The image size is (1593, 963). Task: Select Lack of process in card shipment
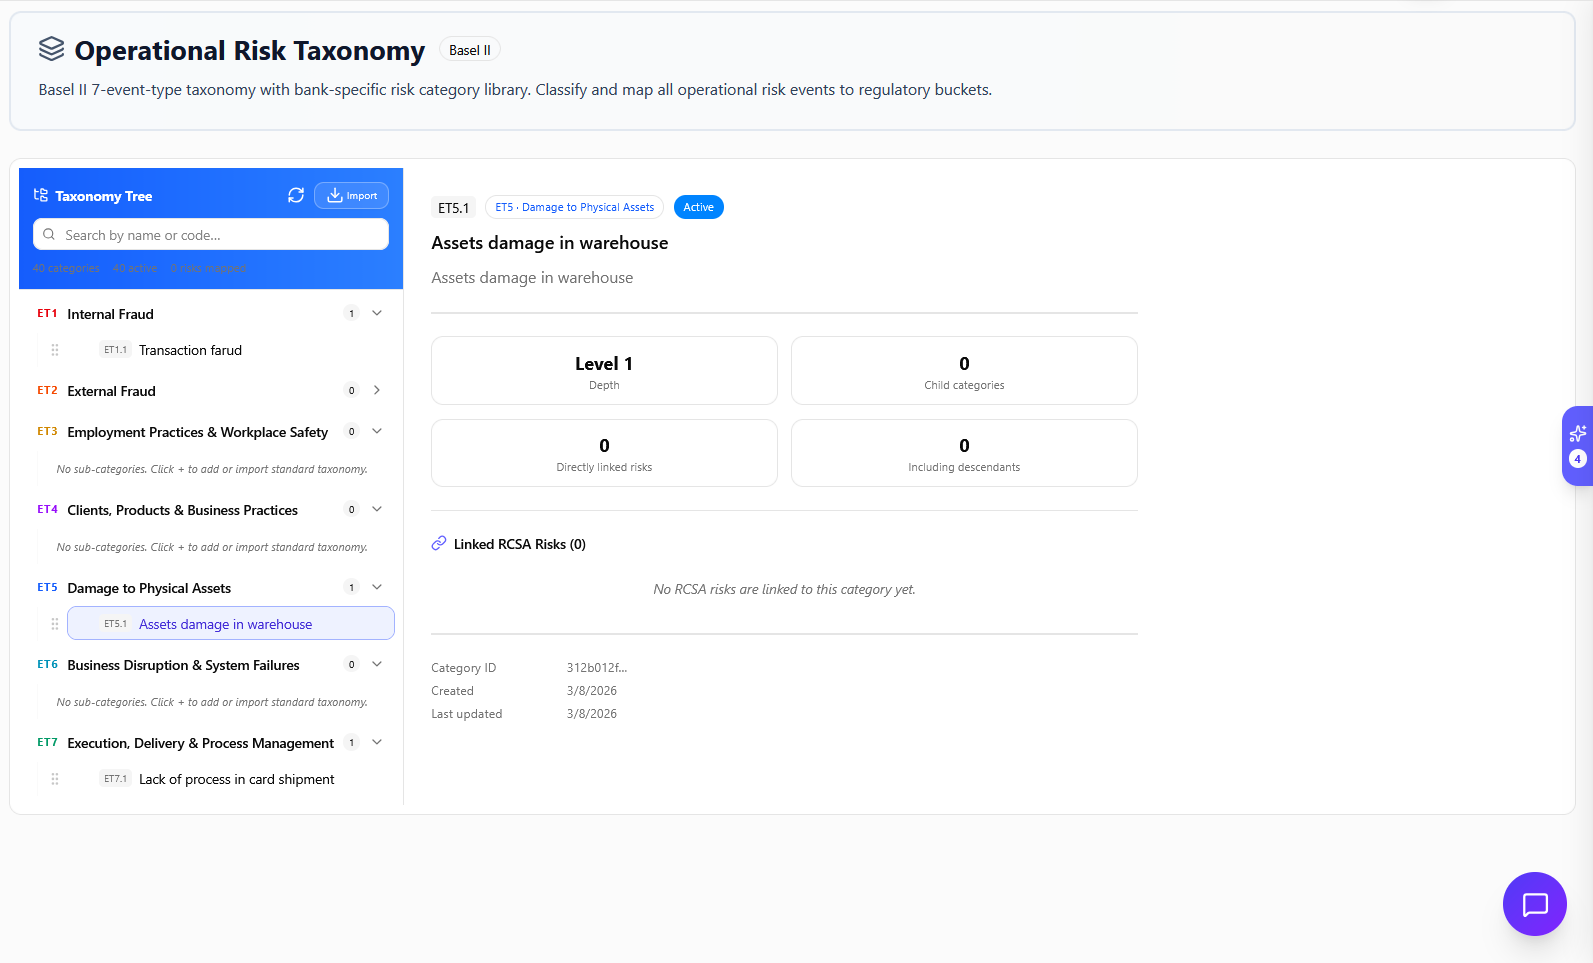click(236, 779)
